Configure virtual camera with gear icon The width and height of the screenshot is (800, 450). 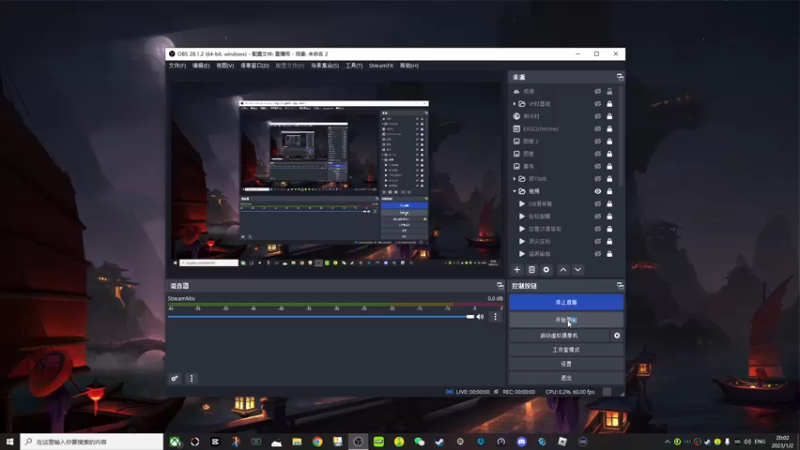click(617, 336)
